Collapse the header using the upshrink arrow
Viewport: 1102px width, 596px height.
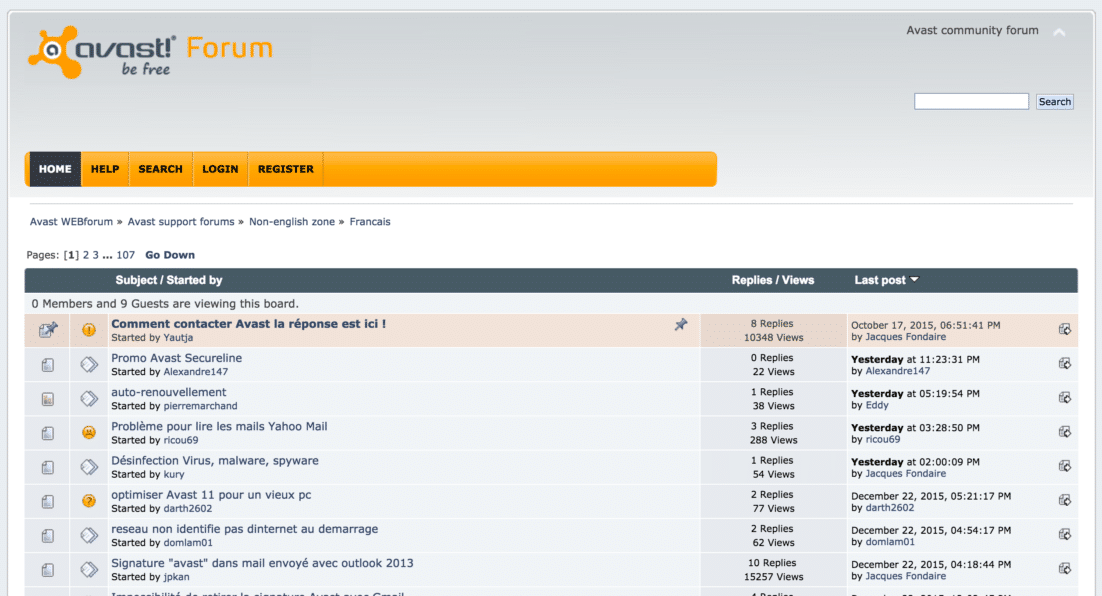click(1059, 32)
